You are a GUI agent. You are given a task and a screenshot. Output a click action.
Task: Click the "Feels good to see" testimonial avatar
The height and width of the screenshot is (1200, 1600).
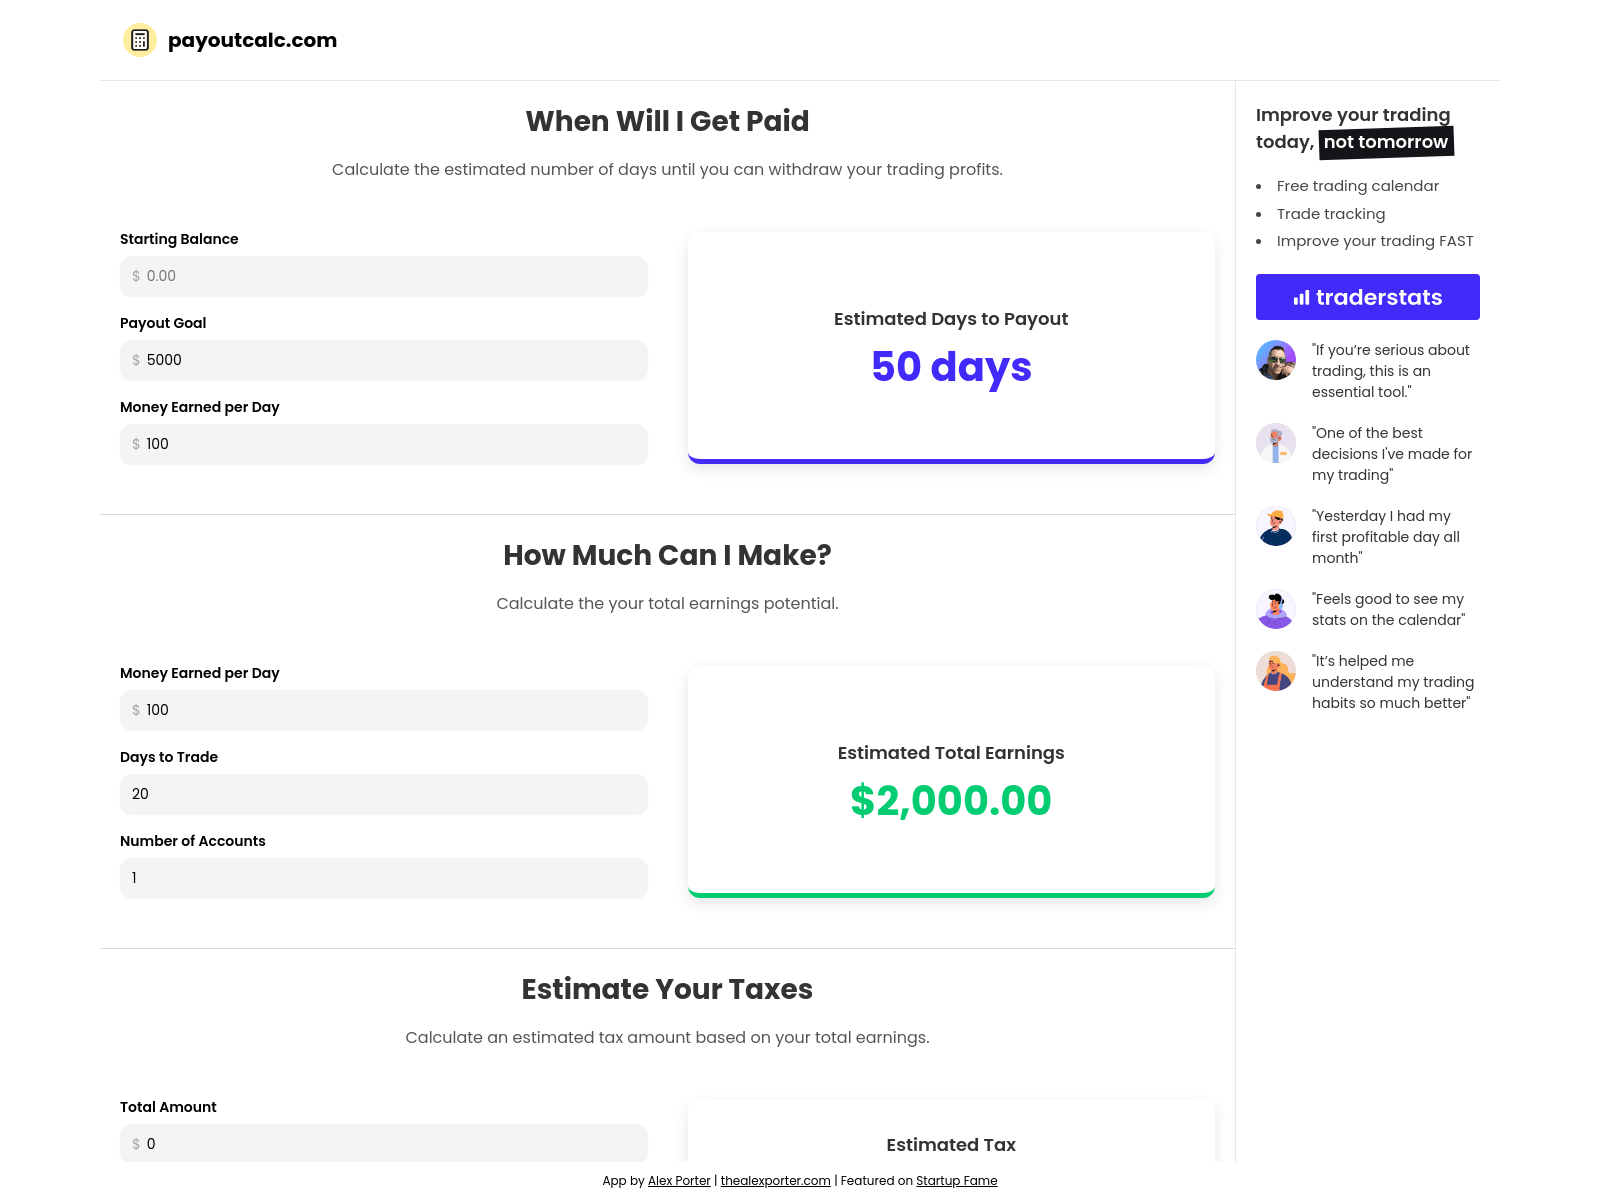coord(1276,609)
